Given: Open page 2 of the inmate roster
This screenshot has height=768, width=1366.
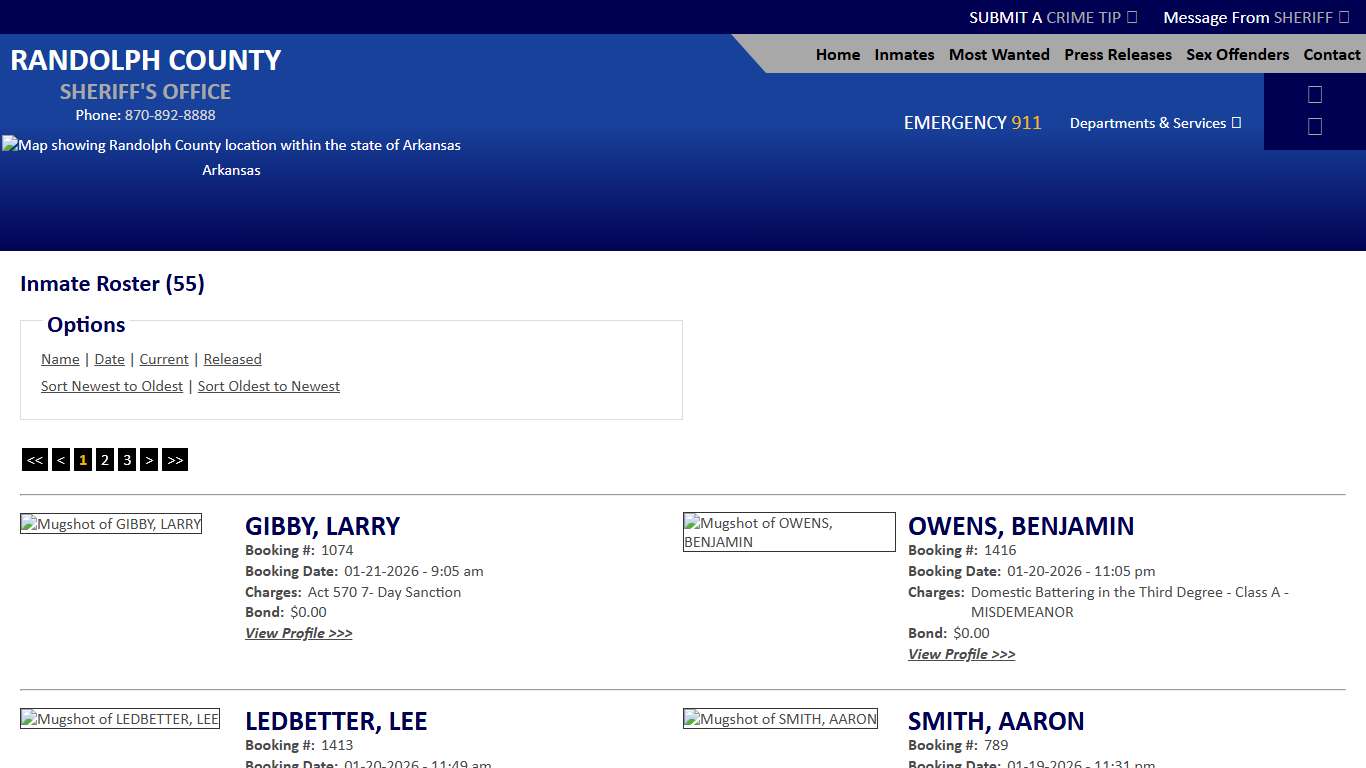Looking at the screenshot, I should click(105, 459).
